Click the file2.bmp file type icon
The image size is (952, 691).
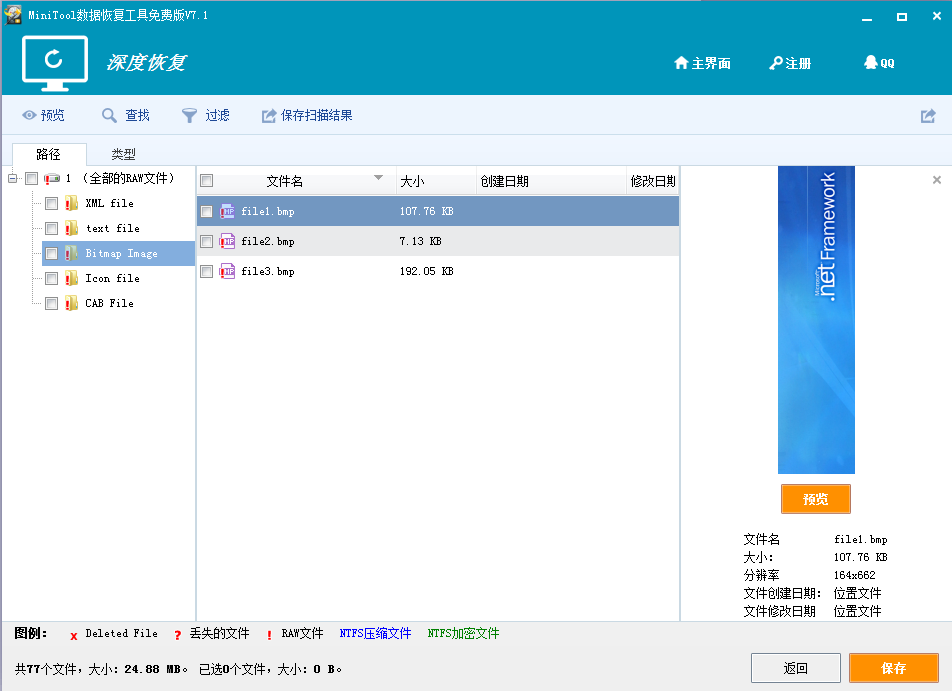pyautogui.click(x=227, y=241)
